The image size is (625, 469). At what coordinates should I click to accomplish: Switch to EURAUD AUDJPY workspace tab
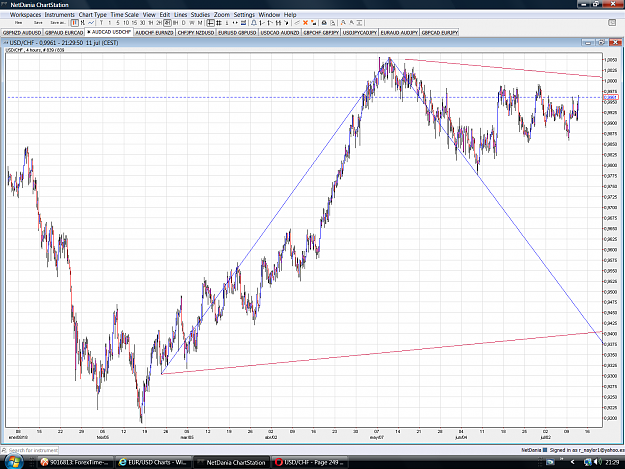coord(399,33)
